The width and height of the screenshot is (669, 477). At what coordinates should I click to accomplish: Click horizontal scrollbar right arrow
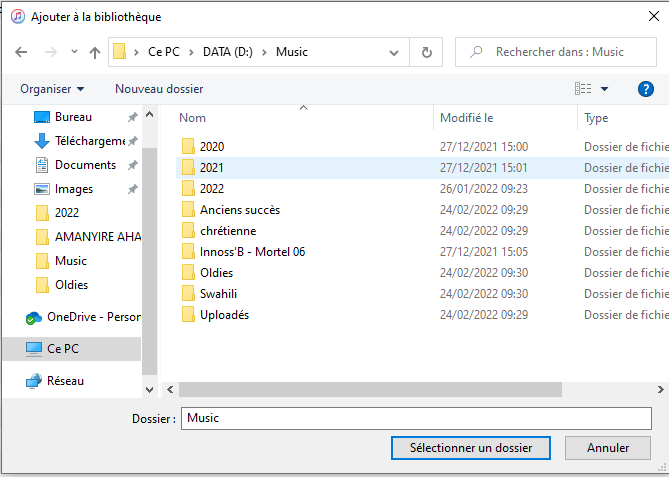coord(660,390)
